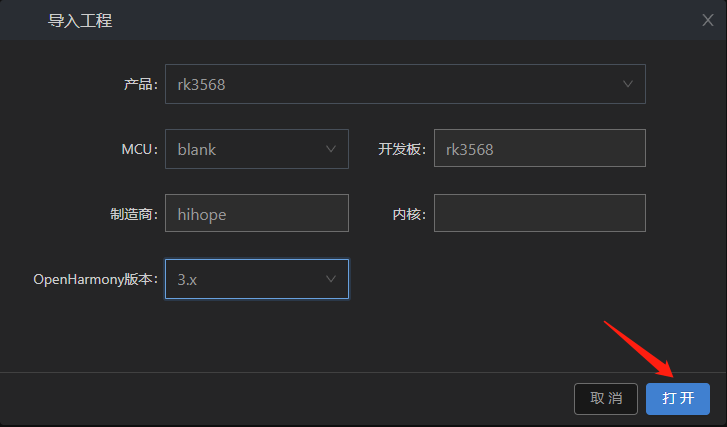The image size is (727, 427).
Task: Click the MCU dropdown chevron arrow
Action: (x=331, y=149)
